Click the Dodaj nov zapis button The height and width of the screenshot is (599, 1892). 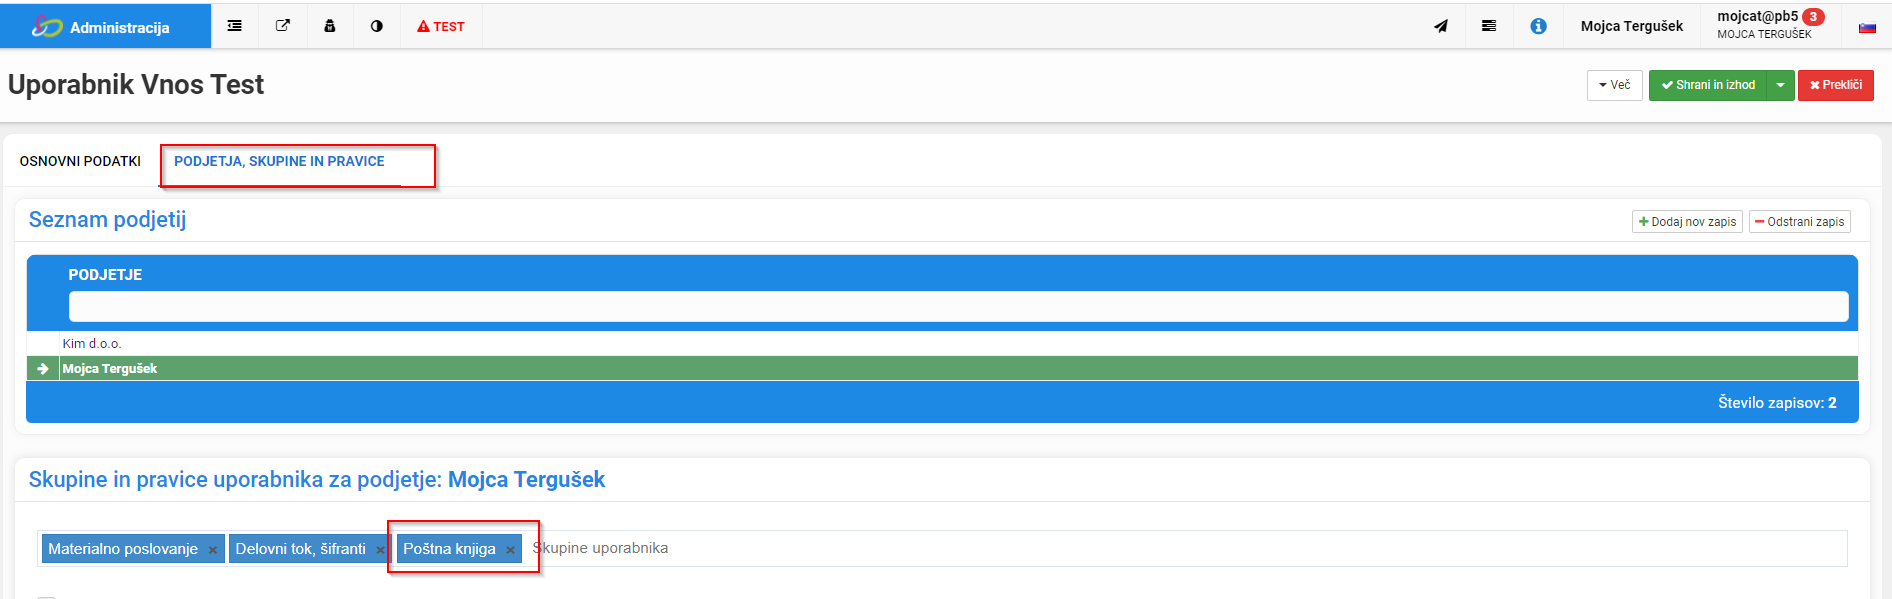click(x=1687, y=222)
